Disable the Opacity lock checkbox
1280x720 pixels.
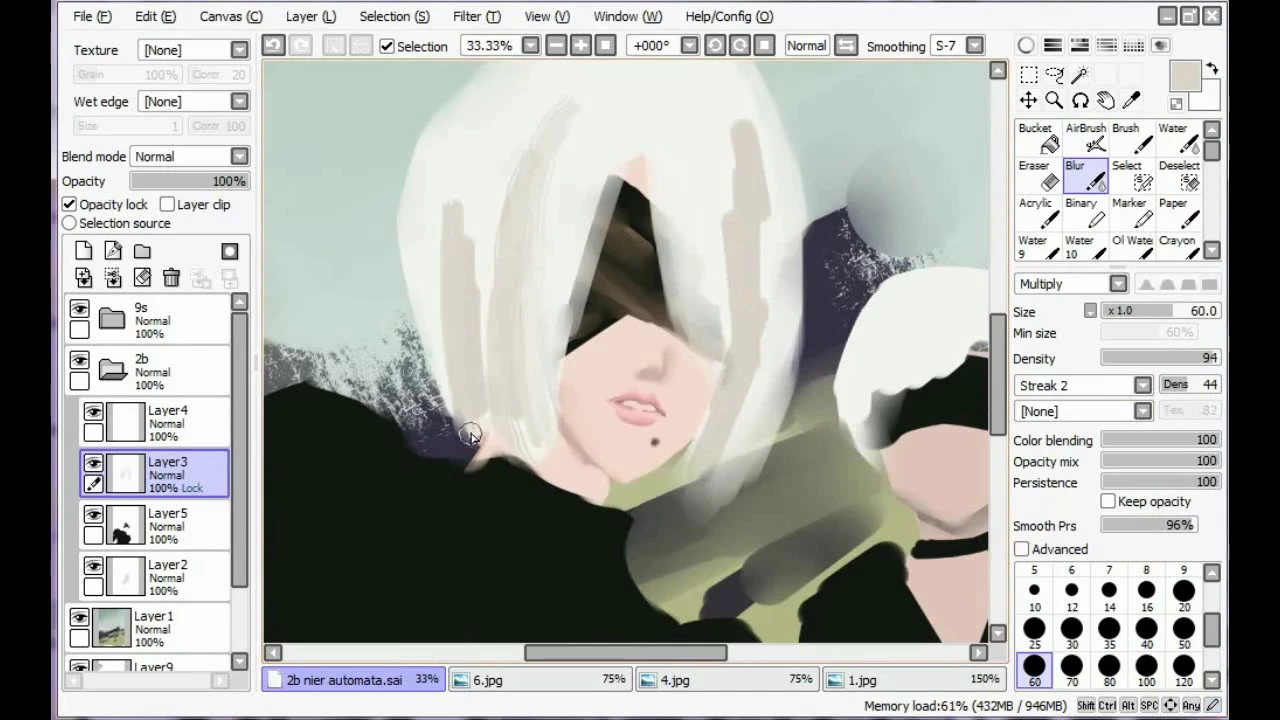click(69, 204)
